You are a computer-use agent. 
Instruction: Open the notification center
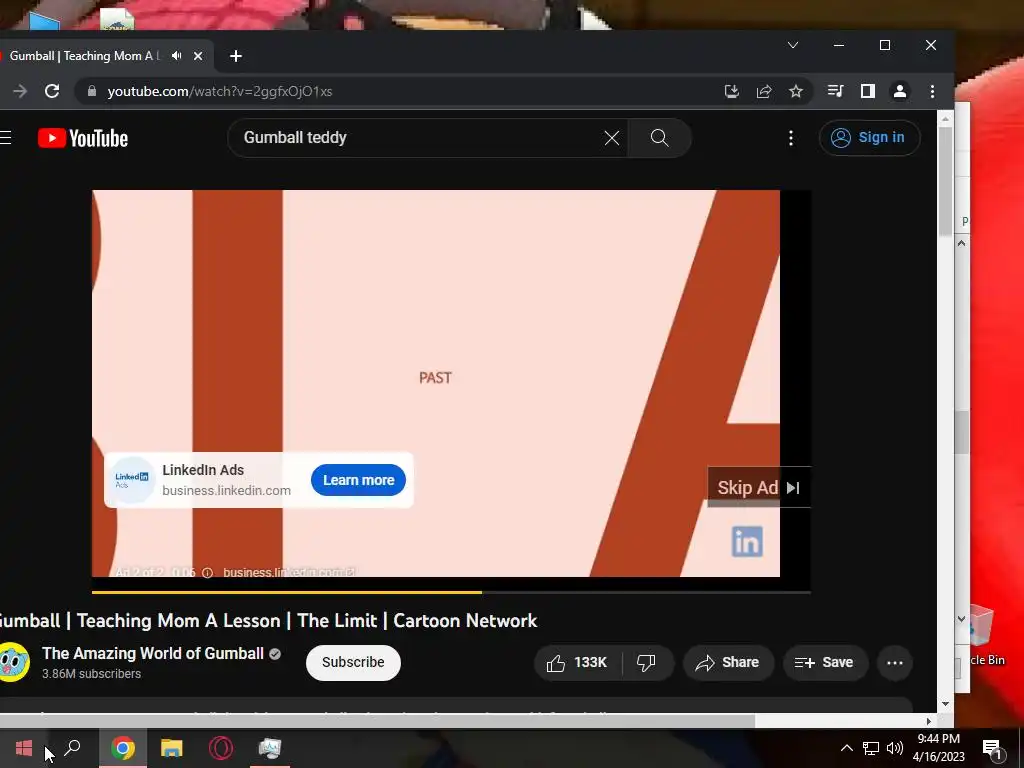tap(992, 748)
